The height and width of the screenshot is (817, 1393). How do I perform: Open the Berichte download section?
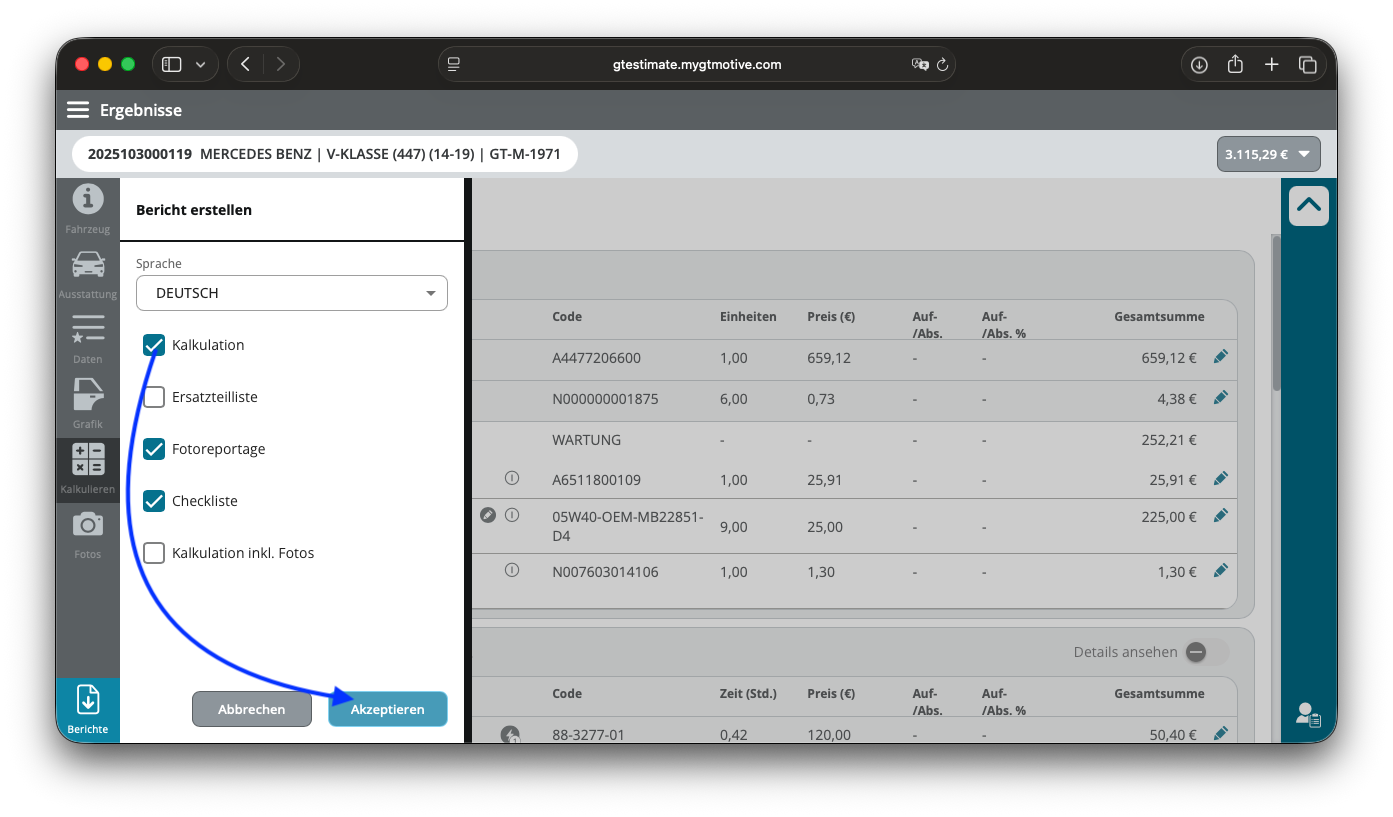coord(88,710)
